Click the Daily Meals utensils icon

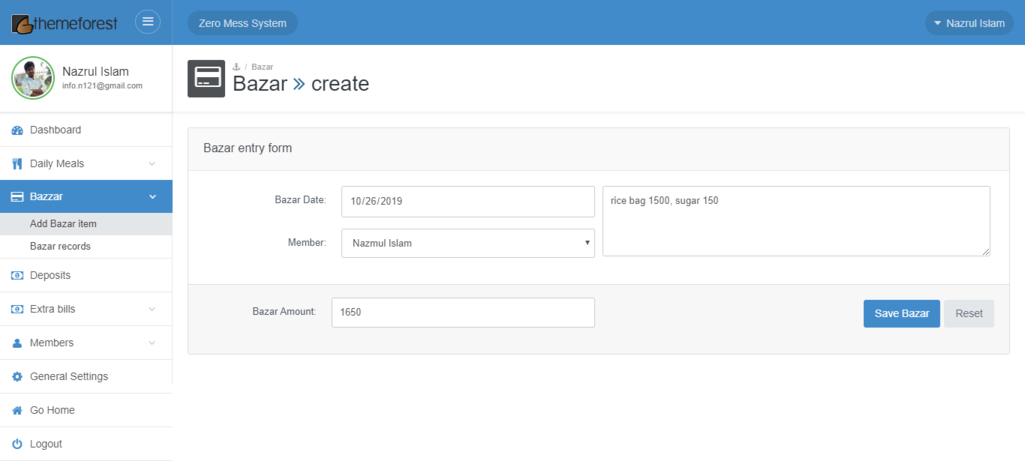click(17, 164)
